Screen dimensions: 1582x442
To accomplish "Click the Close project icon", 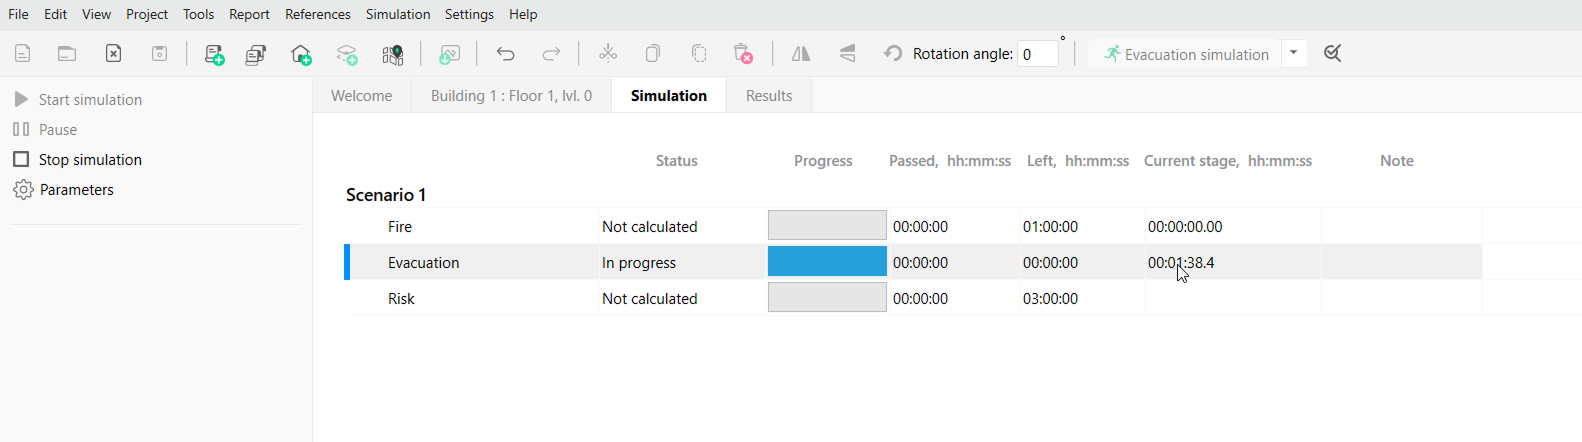I will coord(113,54).
